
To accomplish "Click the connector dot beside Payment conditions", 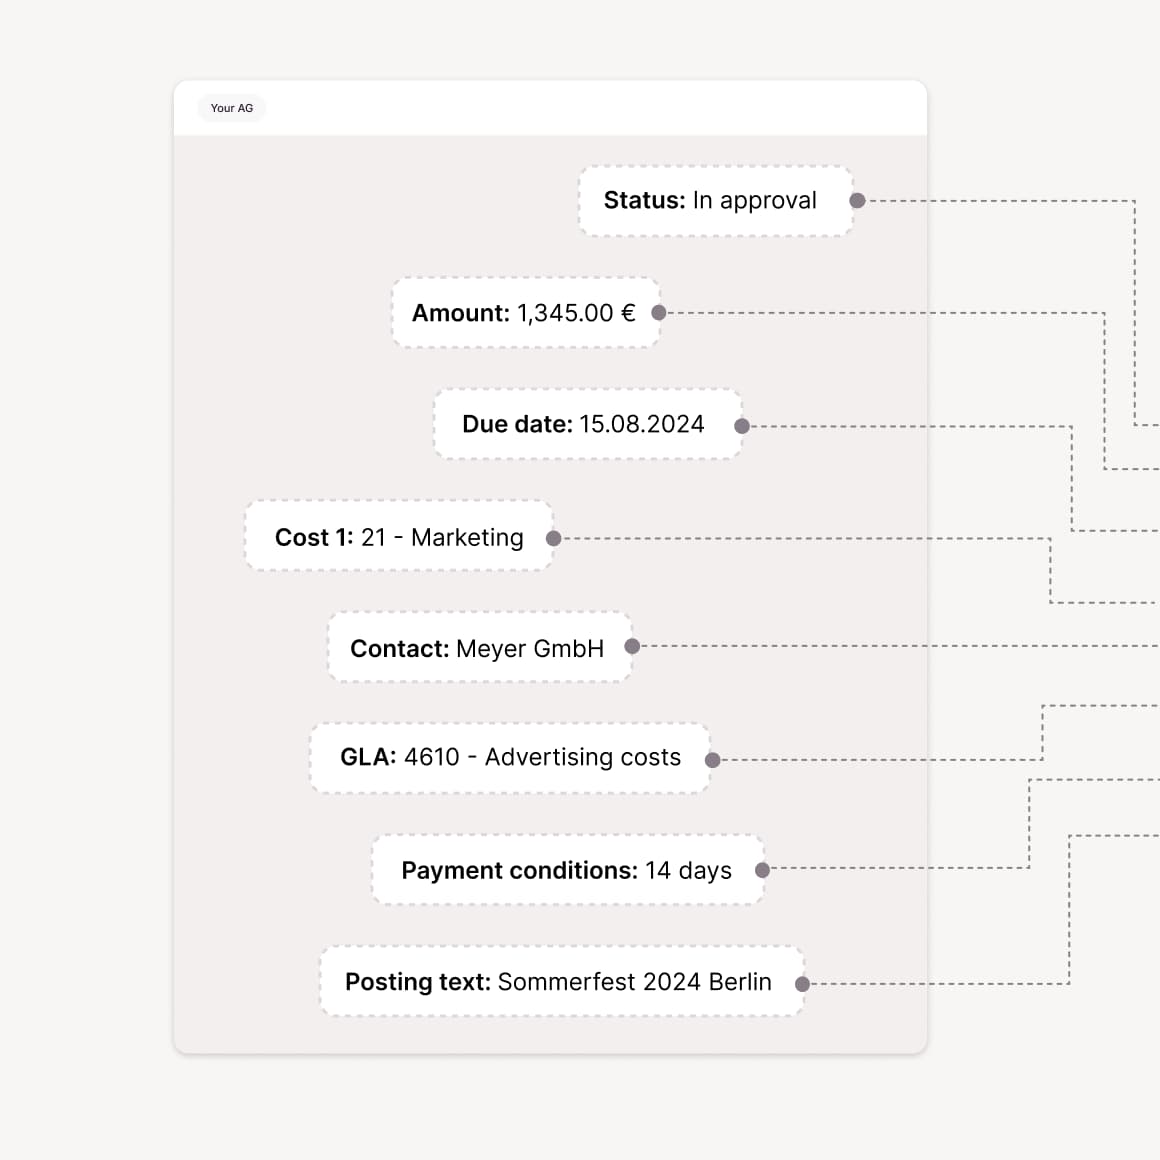I will coord(763,870).
